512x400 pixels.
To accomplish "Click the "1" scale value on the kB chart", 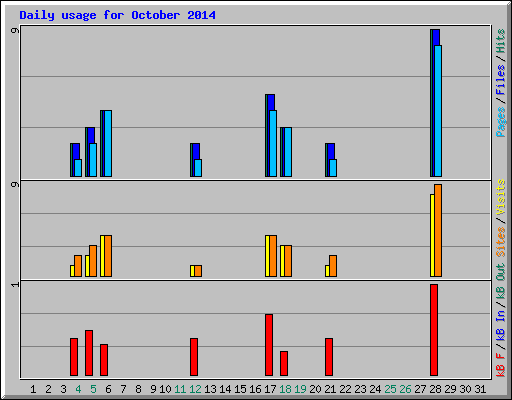I will [x=15, y=284].
